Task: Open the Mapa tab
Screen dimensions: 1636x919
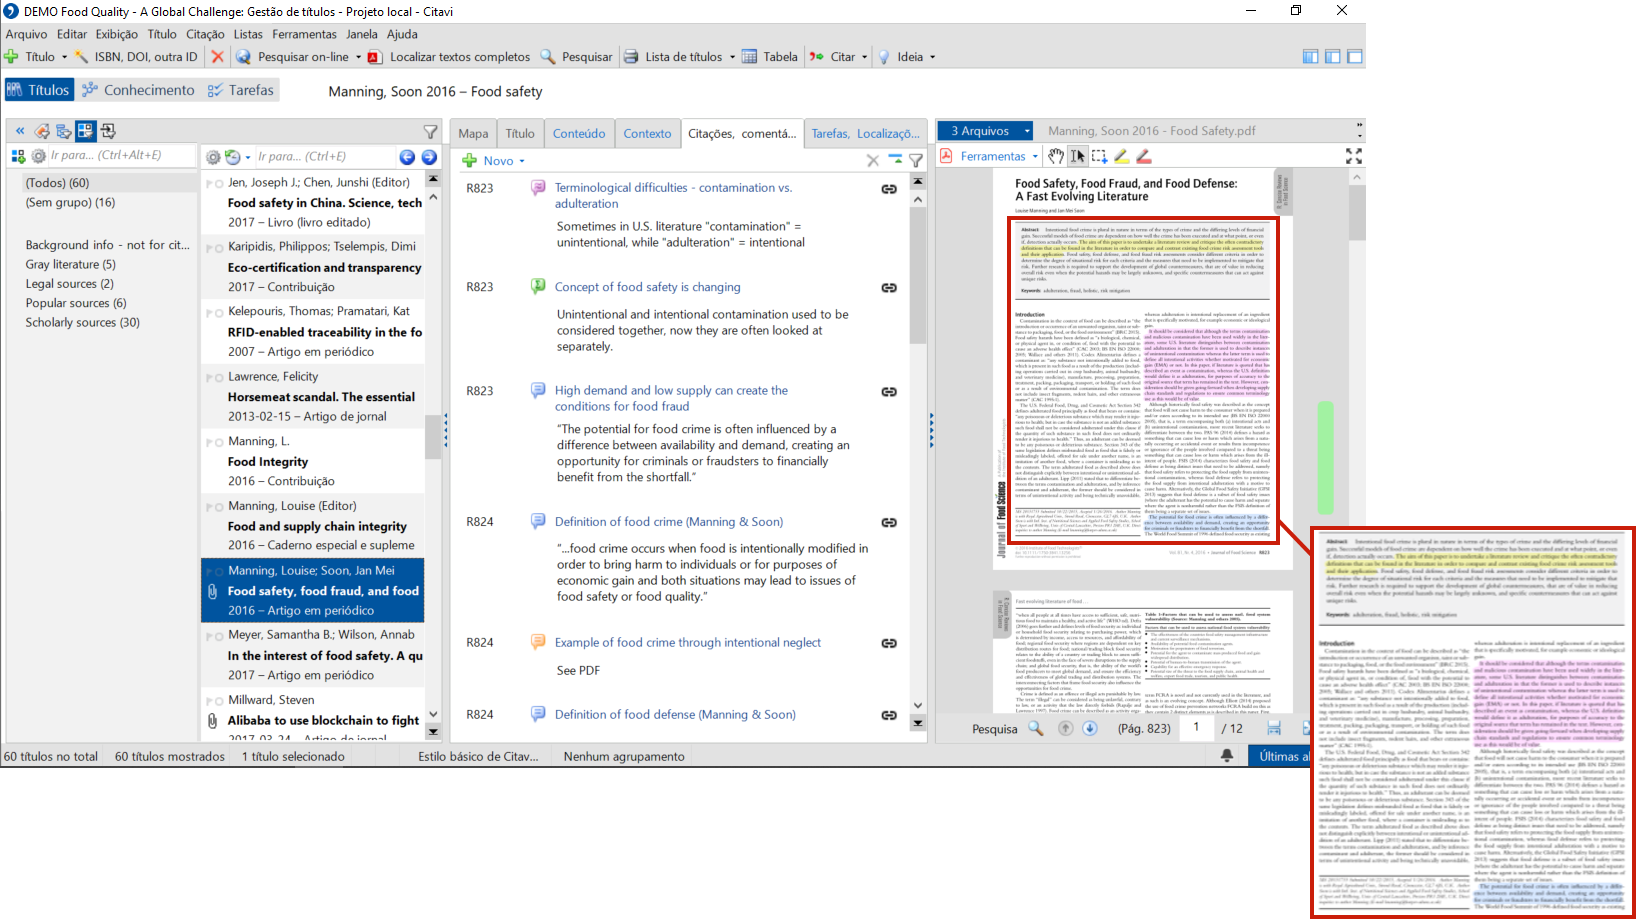Action: (474, 134)
